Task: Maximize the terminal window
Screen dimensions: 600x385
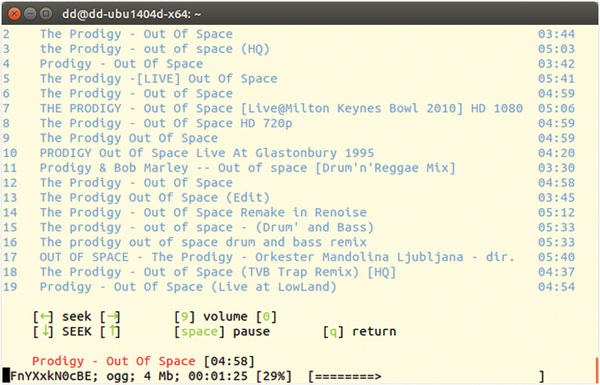Action: tap(46, 14)
